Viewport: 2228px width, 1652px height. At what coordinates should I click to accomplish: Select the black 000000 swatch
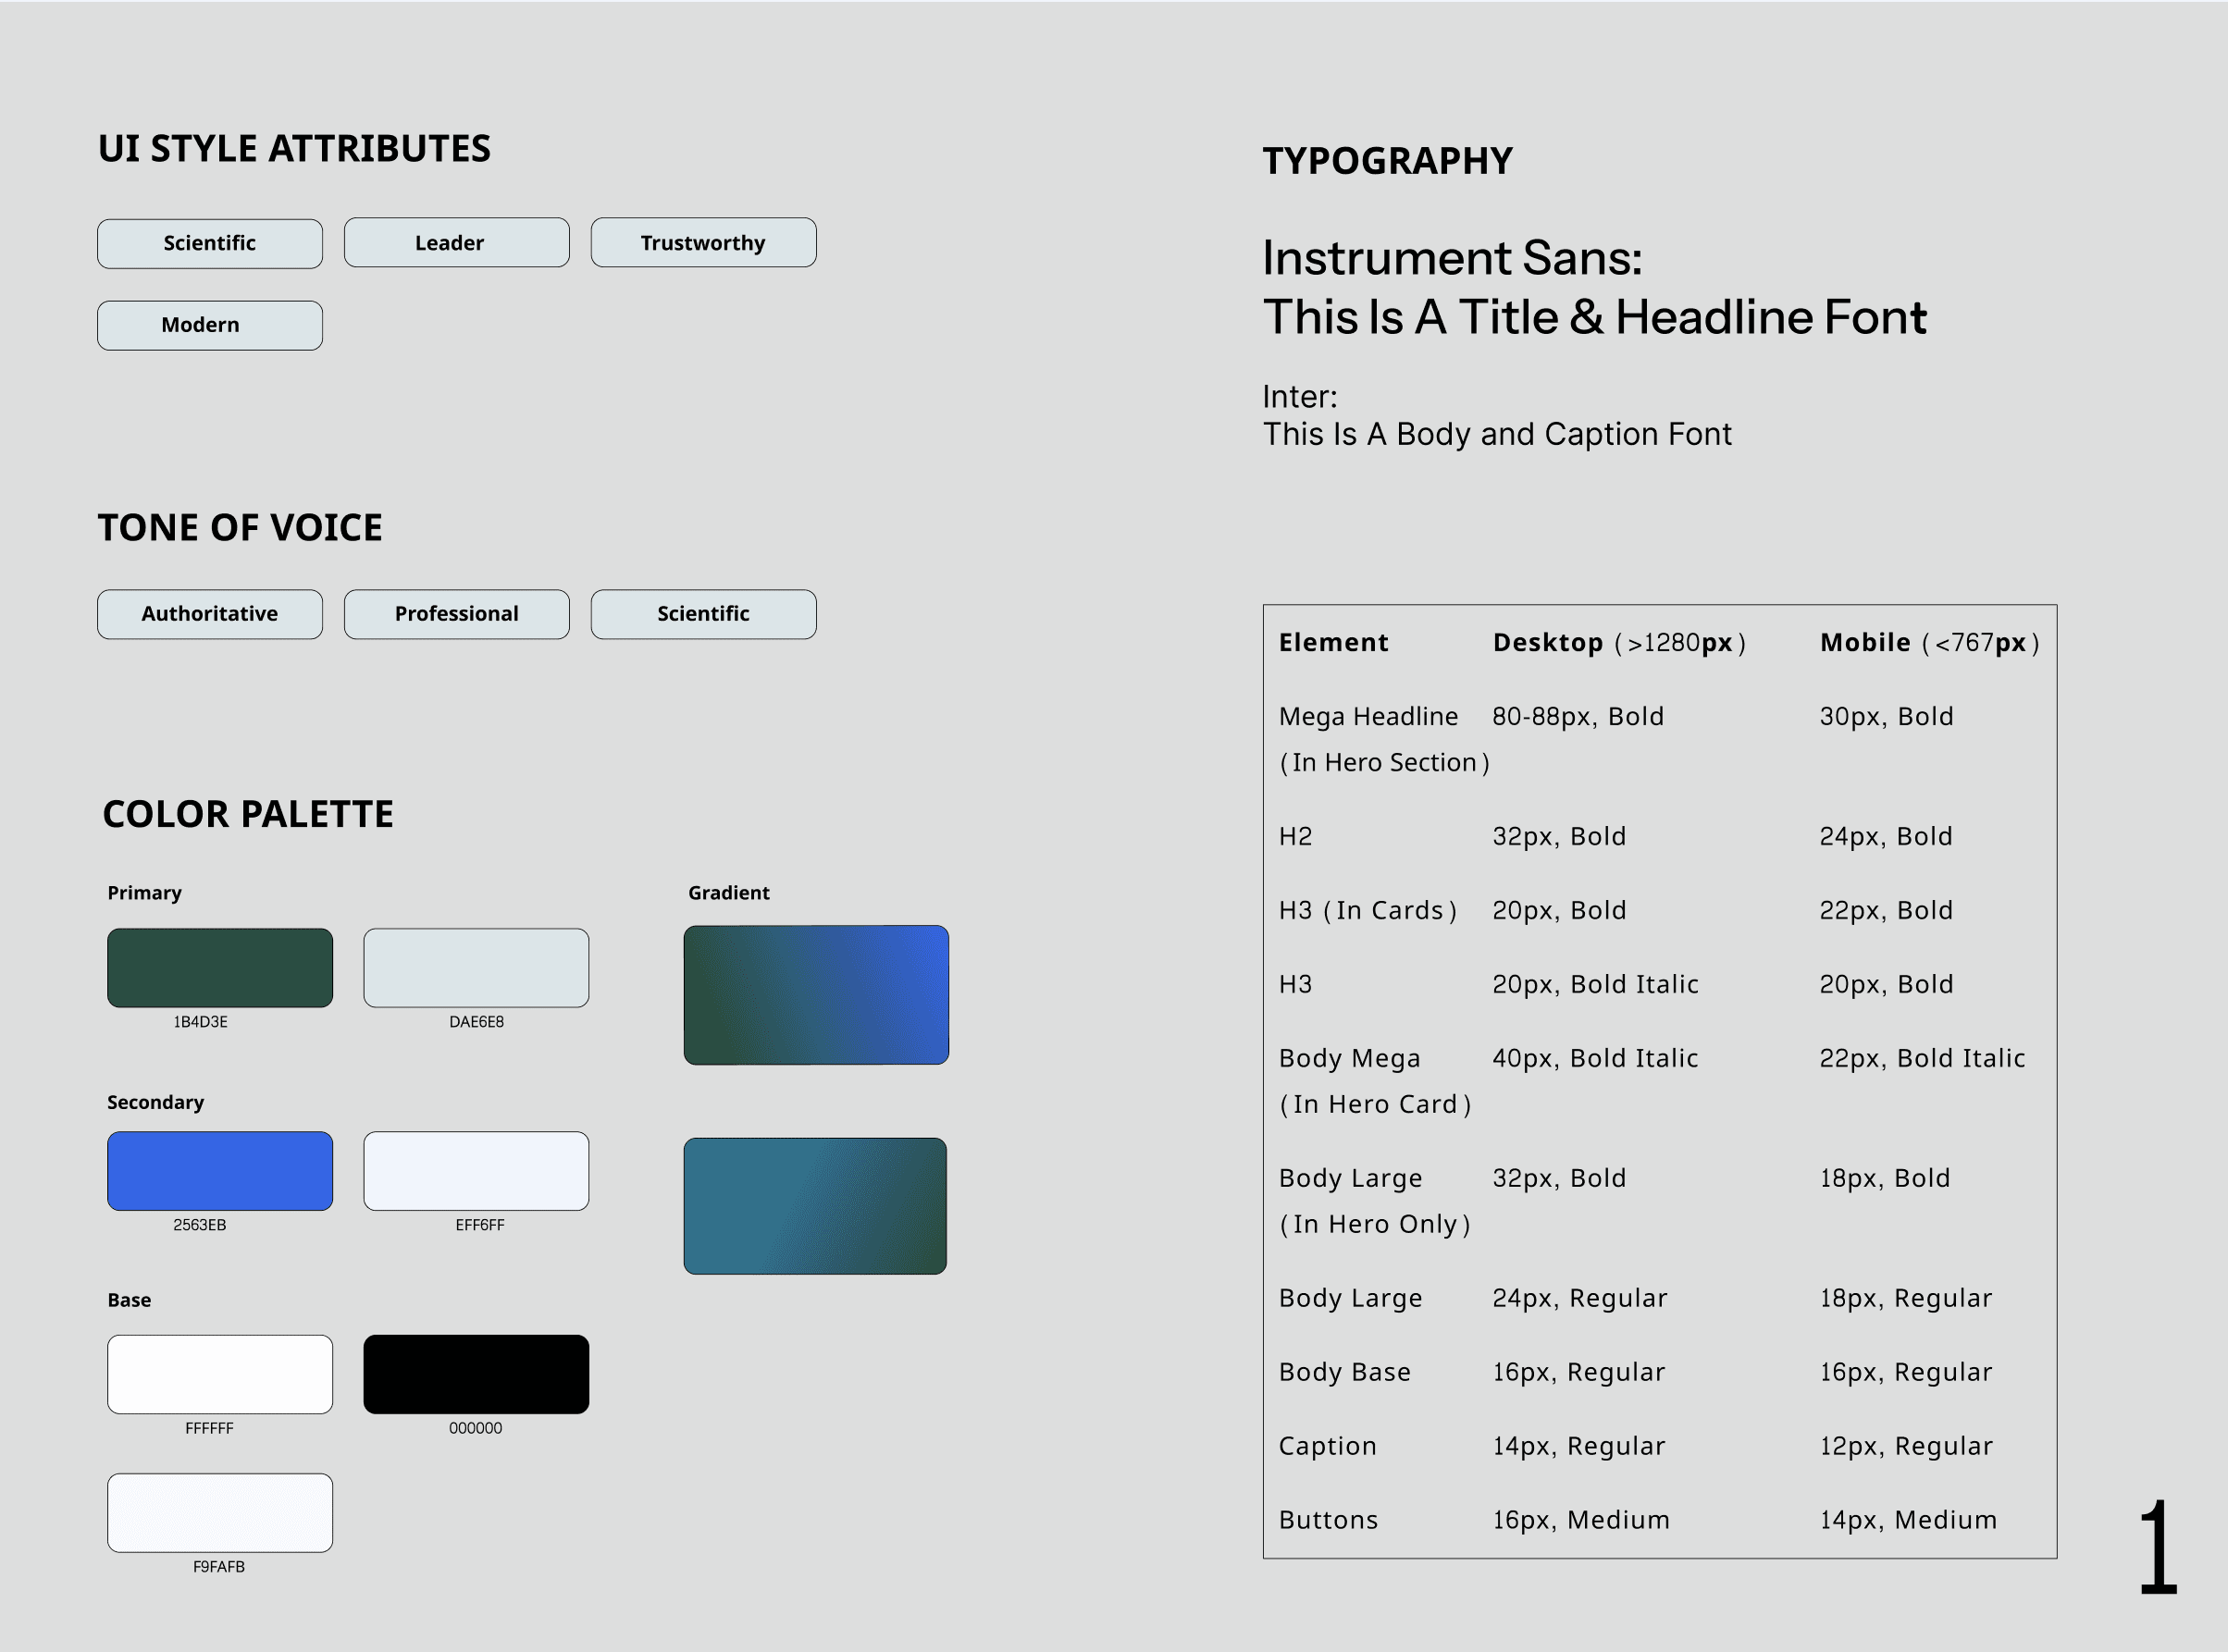pyautogui.click(x=476, y=1373)
